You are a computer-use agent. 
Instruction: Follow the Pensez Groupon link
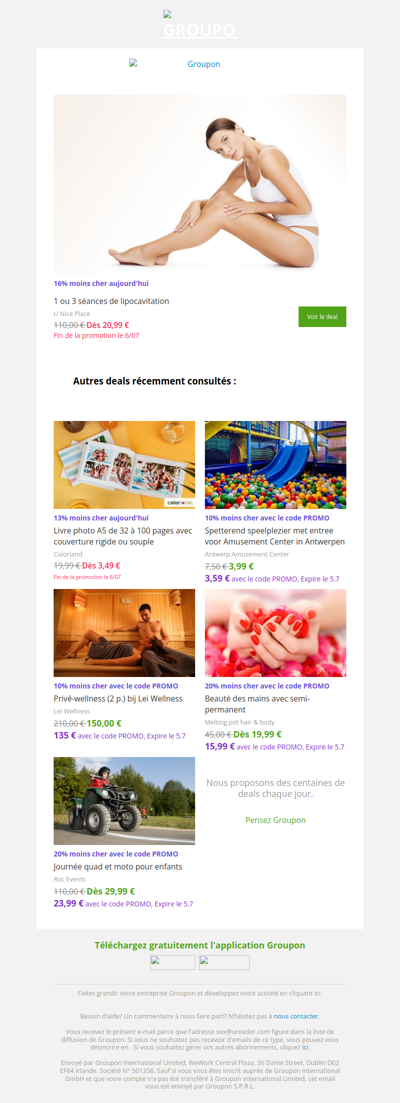click(x=276, y=820)
